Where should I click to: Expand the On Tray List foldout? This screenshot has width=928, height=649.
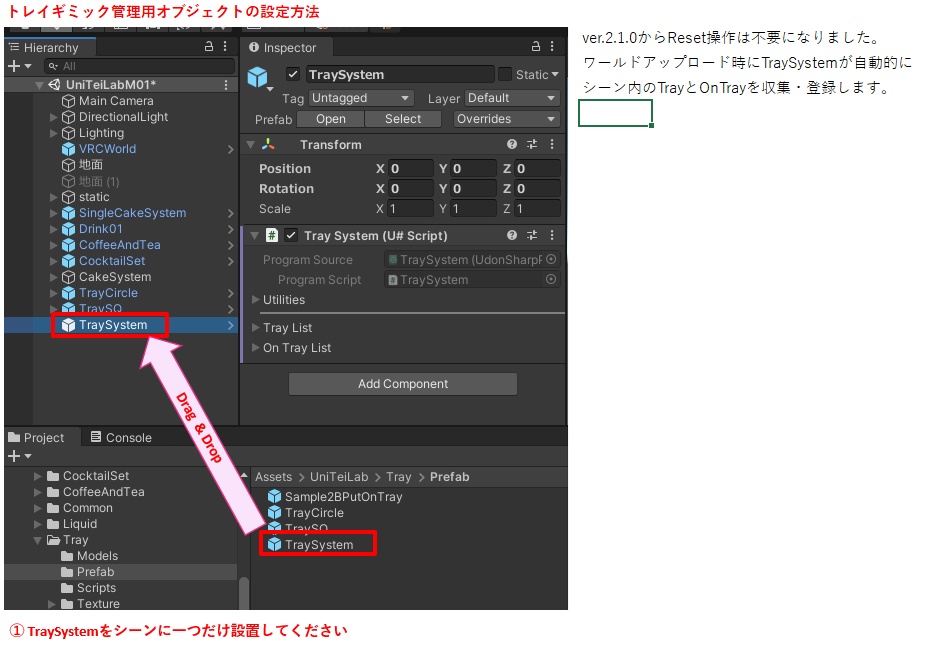[x=256, y=348]
